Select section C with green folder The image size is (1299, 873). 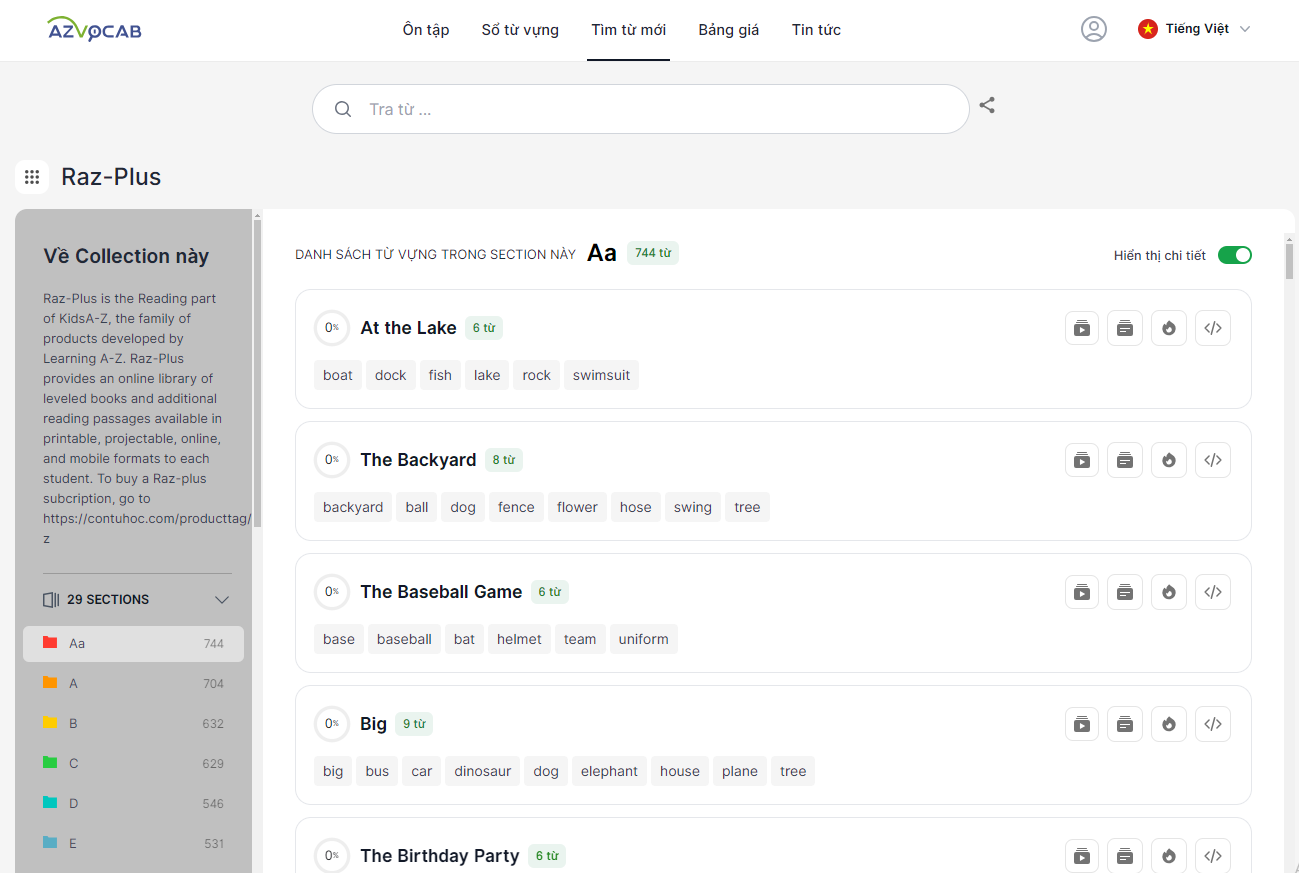coord(133,764)
